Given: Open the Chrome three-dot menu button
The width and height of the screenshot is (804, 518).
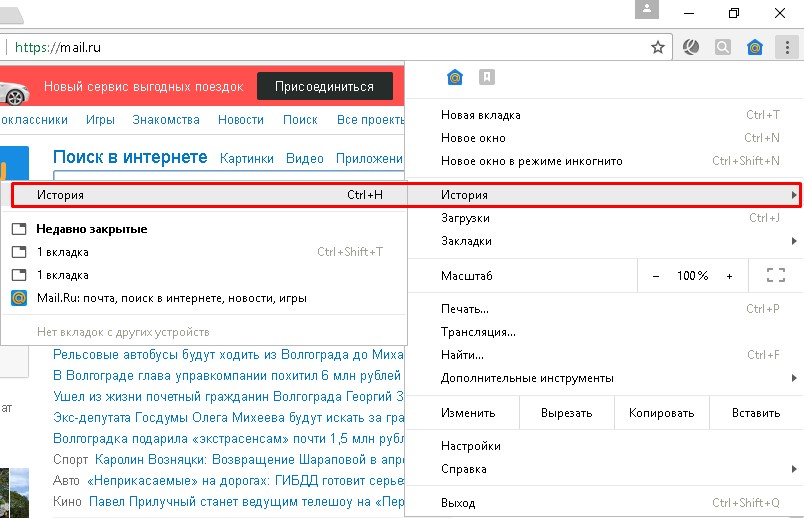Looking at the screenshot, I should (787, 47).
